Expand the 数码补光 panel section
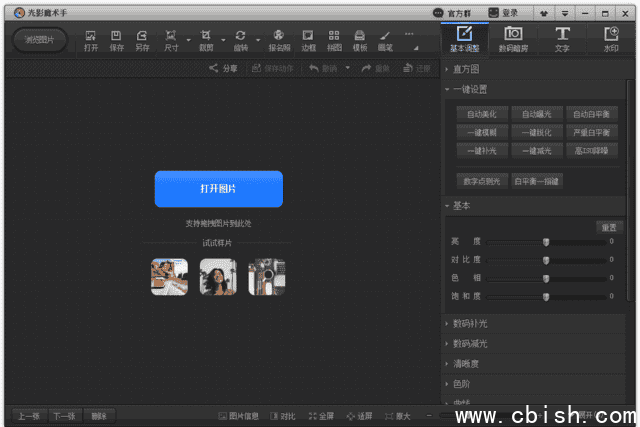 click(x=470, y=324)
